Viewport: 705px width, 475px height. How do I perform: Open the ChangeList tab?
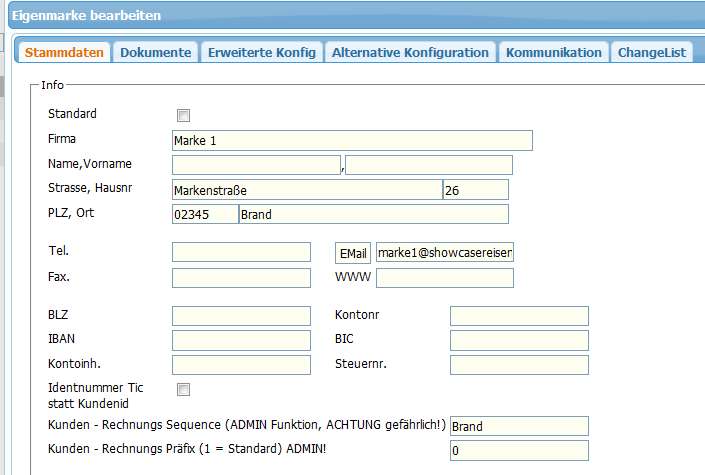[x=652, y=52]
